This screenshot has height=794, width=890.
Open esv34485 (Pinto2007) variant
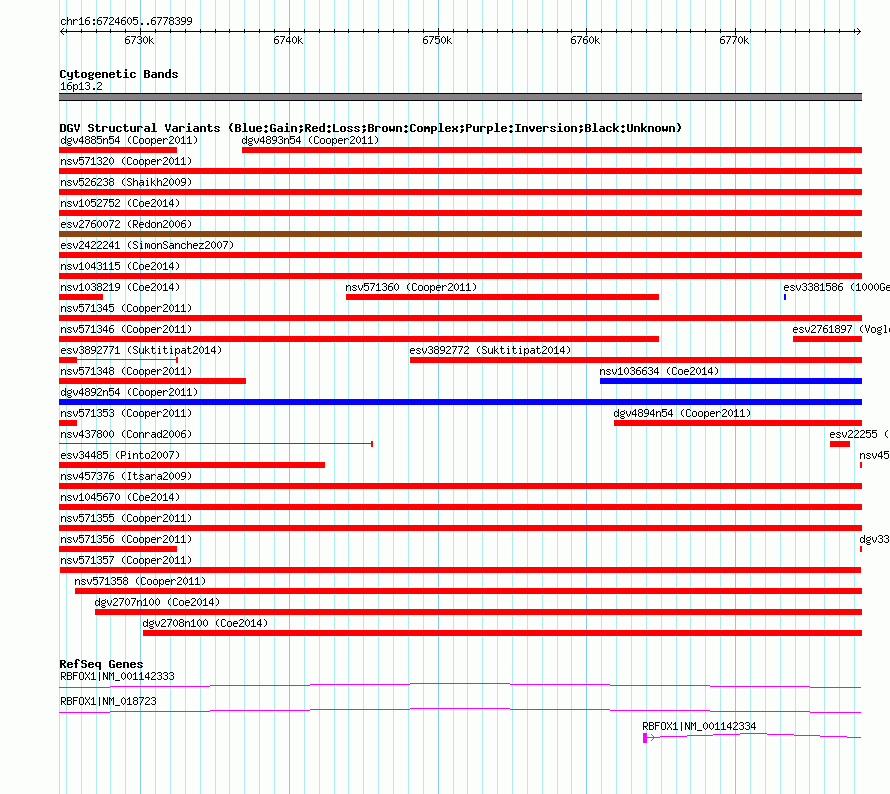coord(120,455)
